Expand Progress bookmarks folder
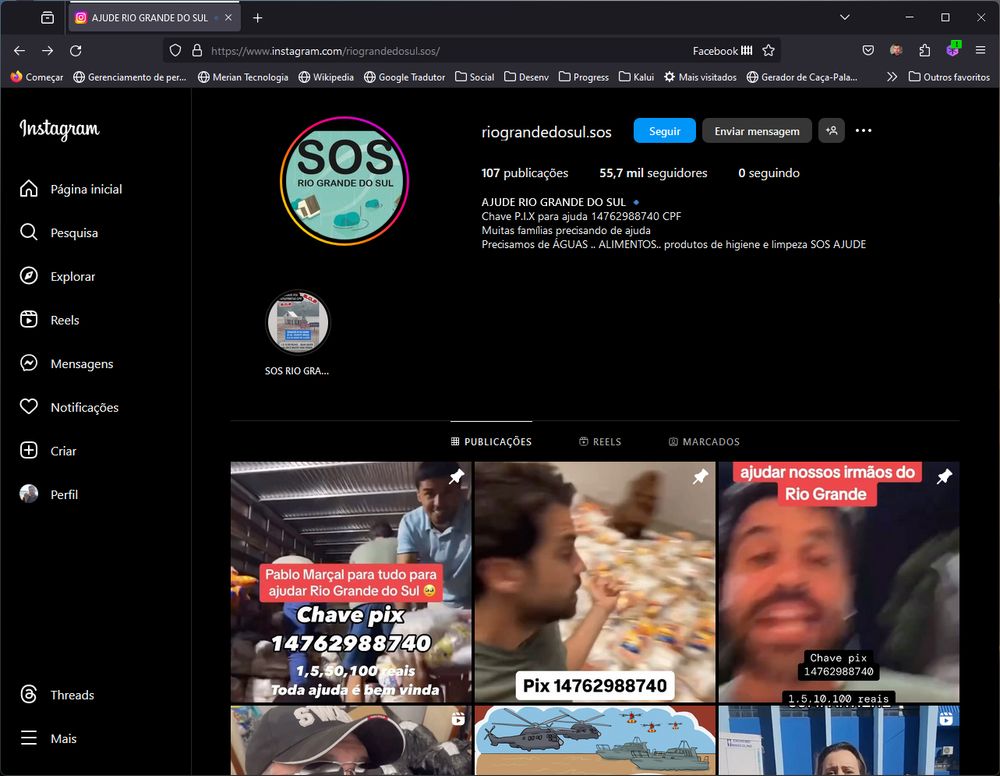The width and height of the screenshot is (1000, 776). coord(584,77)
